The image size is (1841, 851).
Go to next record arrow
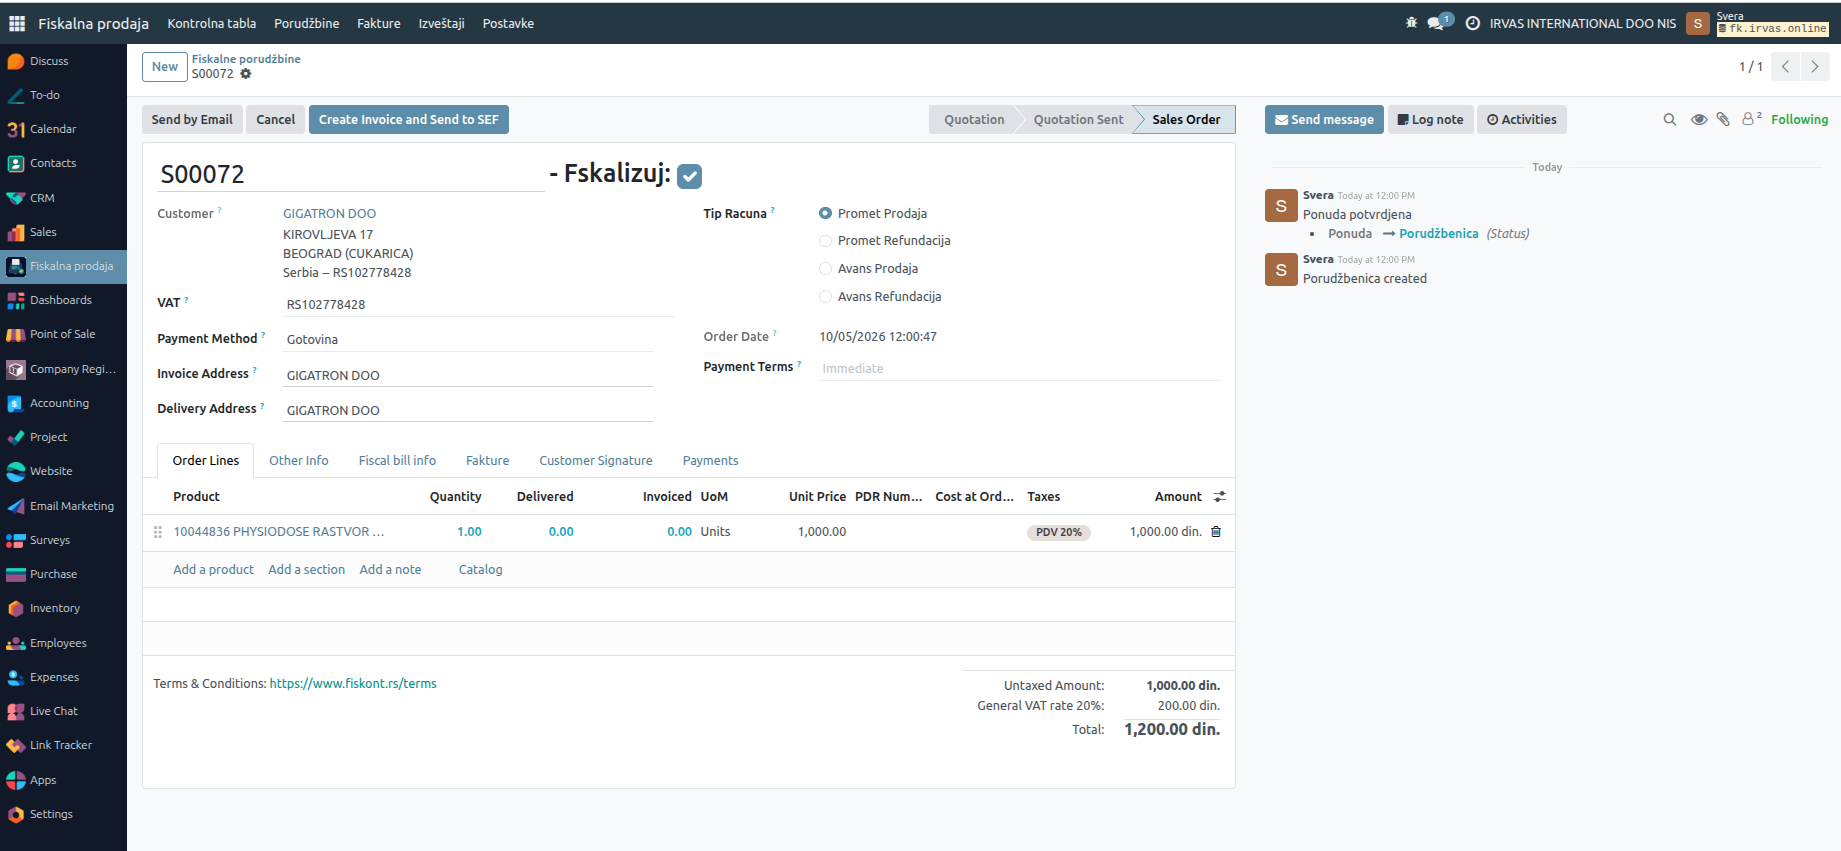pyautogui.click(x=1815, y=67)
